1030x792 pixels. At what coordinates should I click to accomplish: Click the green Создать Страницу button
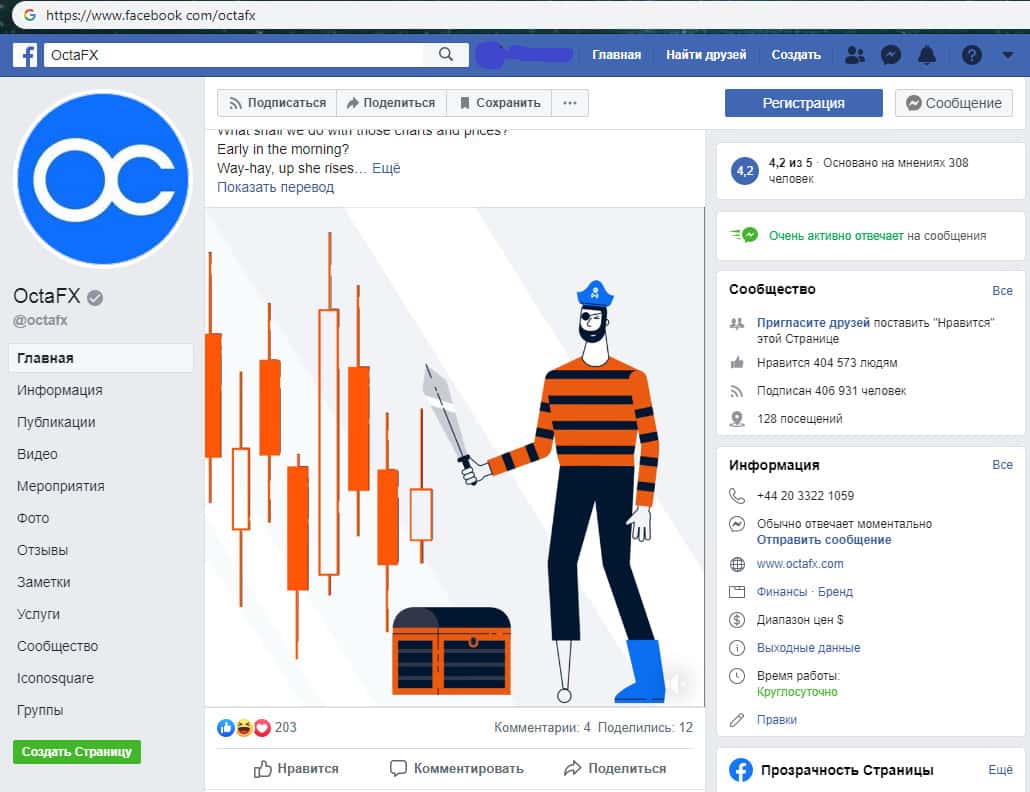pyautogui.click(x=77, y=751)
